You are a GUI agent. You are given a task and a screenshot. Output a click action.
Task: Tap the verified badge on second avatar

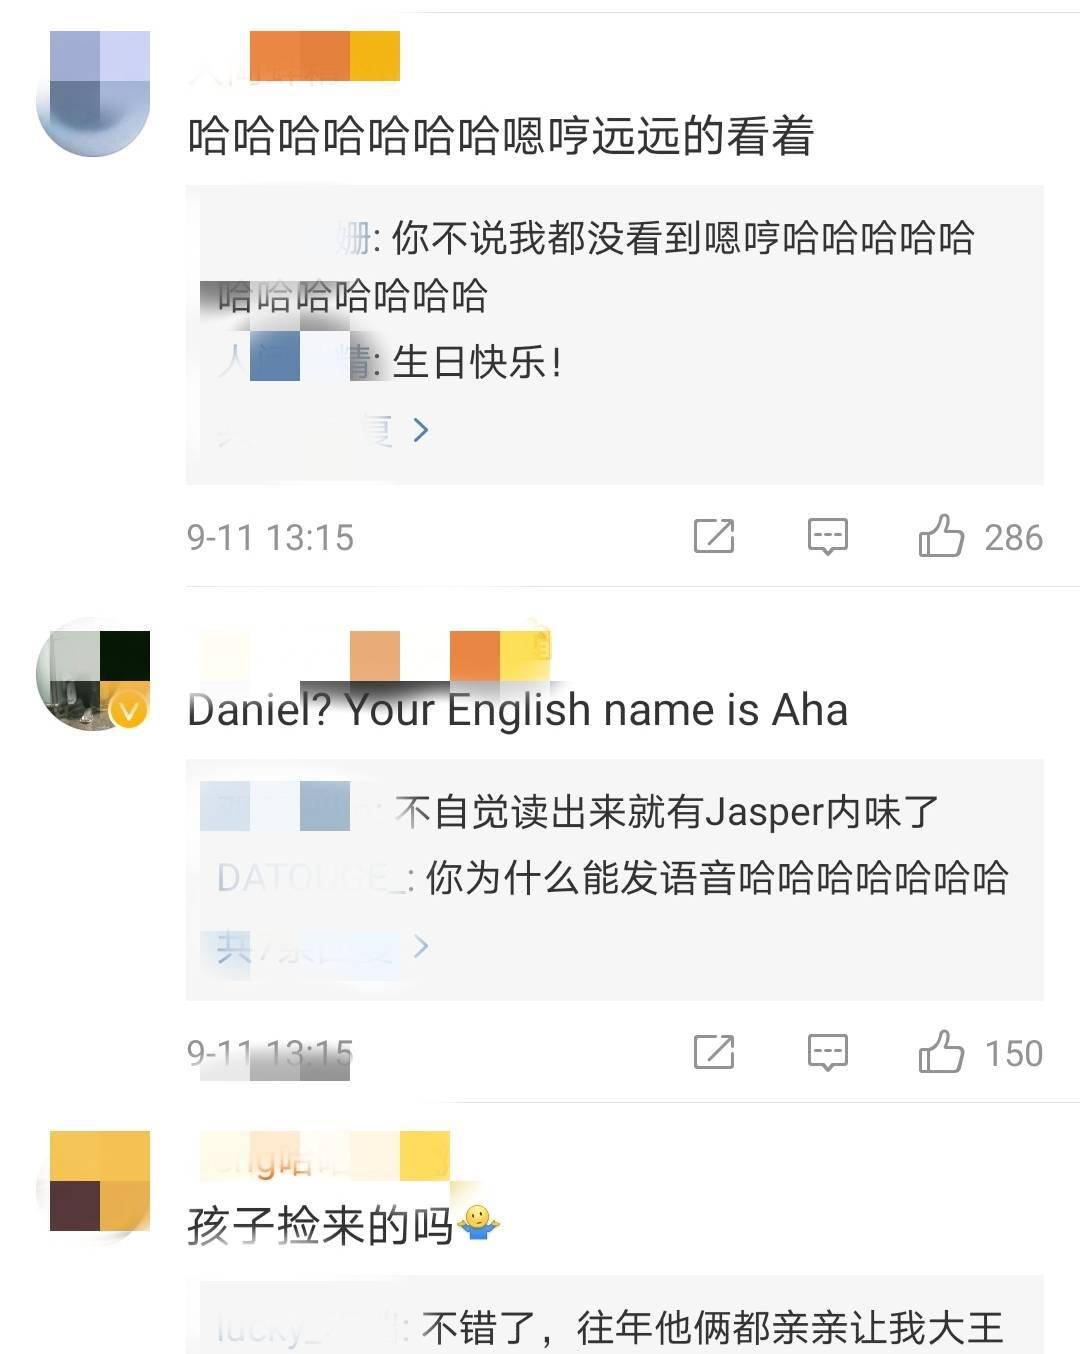pos(130,711)
